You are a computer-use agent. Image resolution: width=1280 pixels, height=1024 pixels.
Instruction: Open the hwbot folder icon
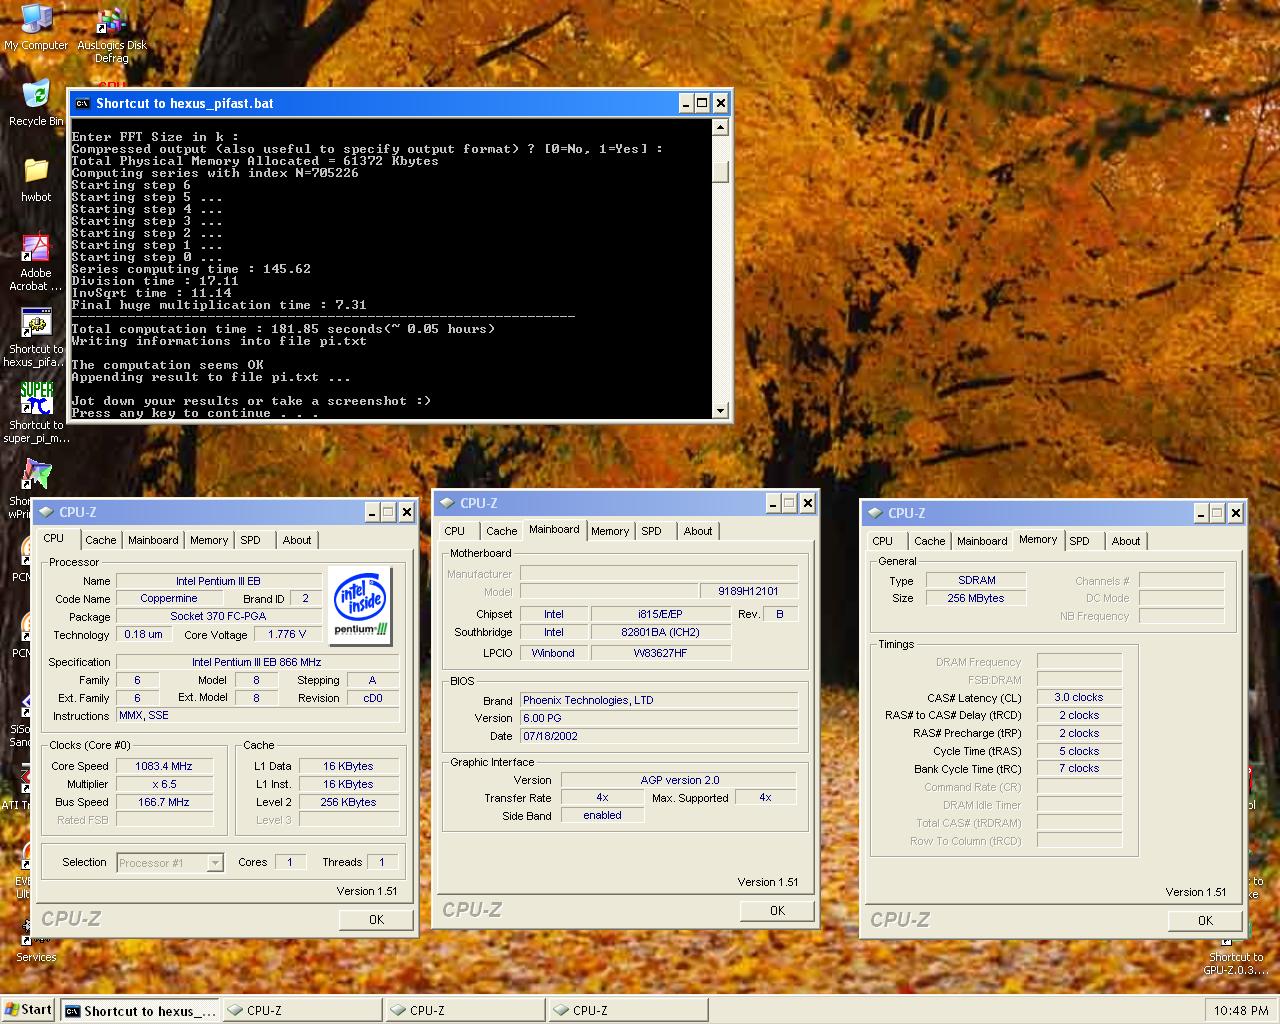(36, 180)
